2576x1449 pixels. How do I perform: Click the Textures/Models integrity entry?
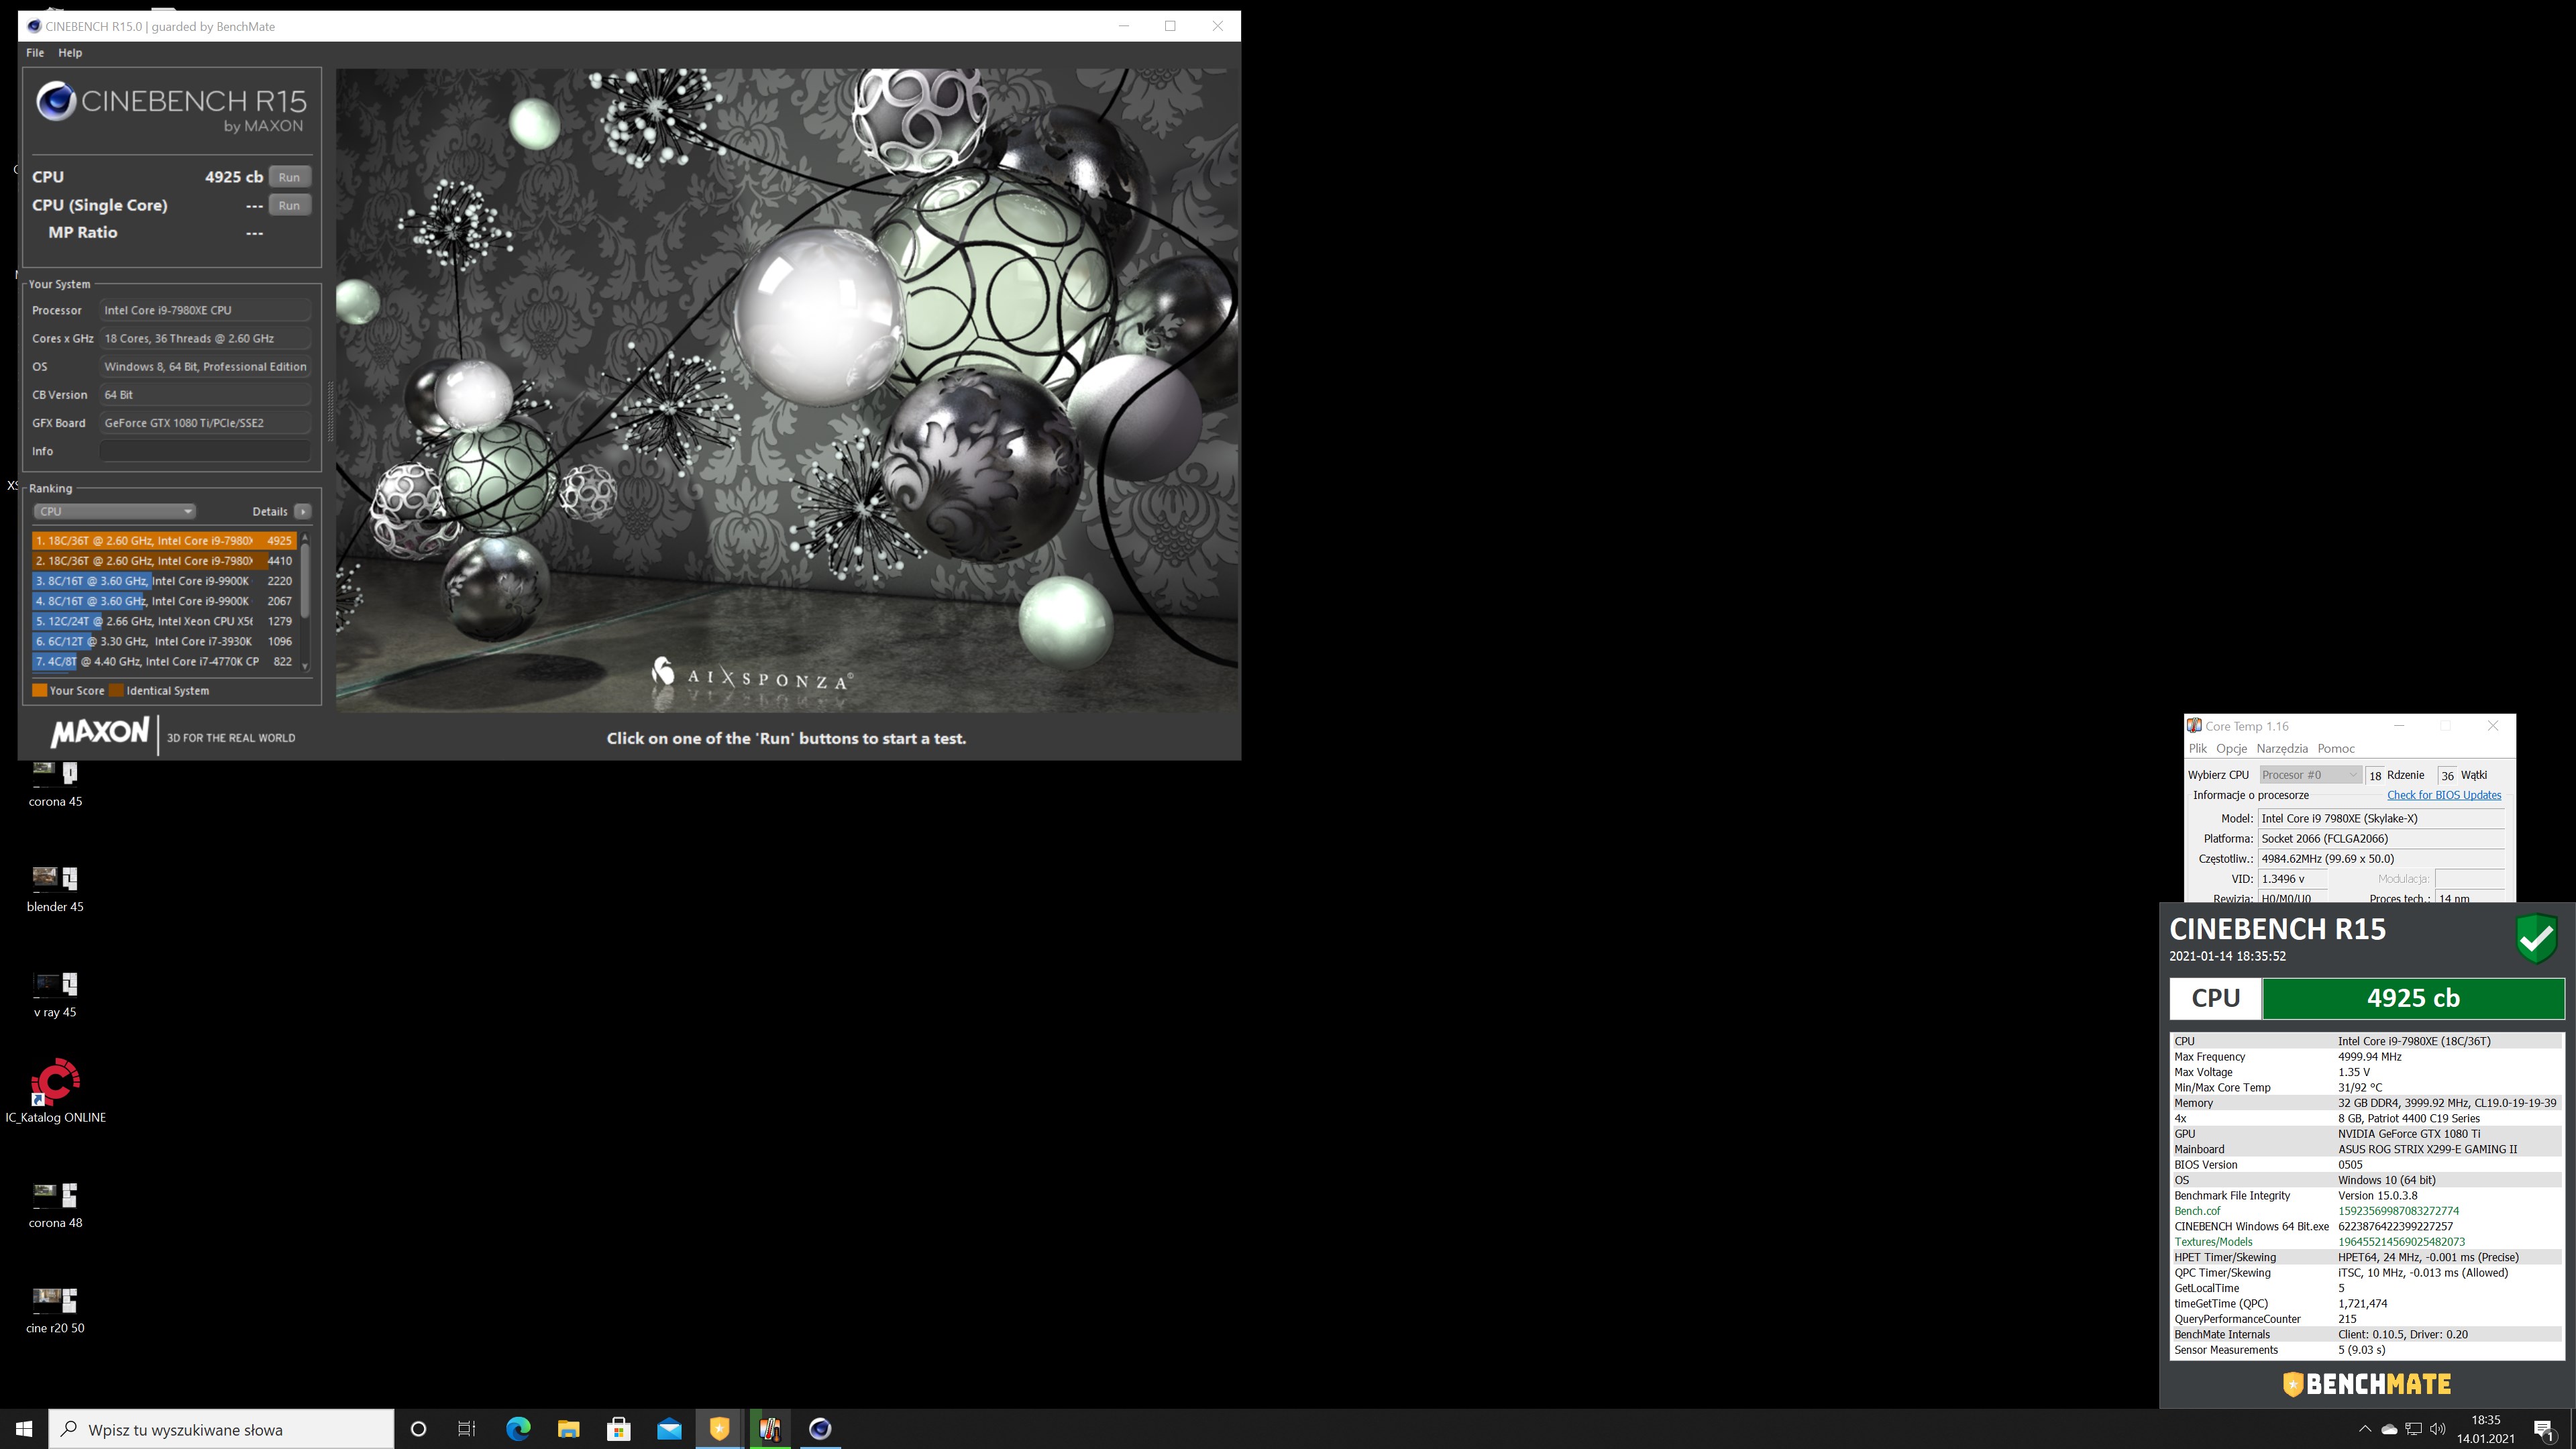click(x=2367, y=1242)
